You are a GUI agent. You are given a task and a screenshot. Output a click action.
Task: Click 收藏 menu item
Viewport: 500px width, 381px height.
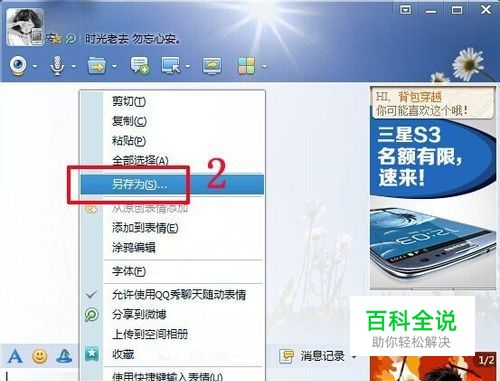[x=173, y=354]
